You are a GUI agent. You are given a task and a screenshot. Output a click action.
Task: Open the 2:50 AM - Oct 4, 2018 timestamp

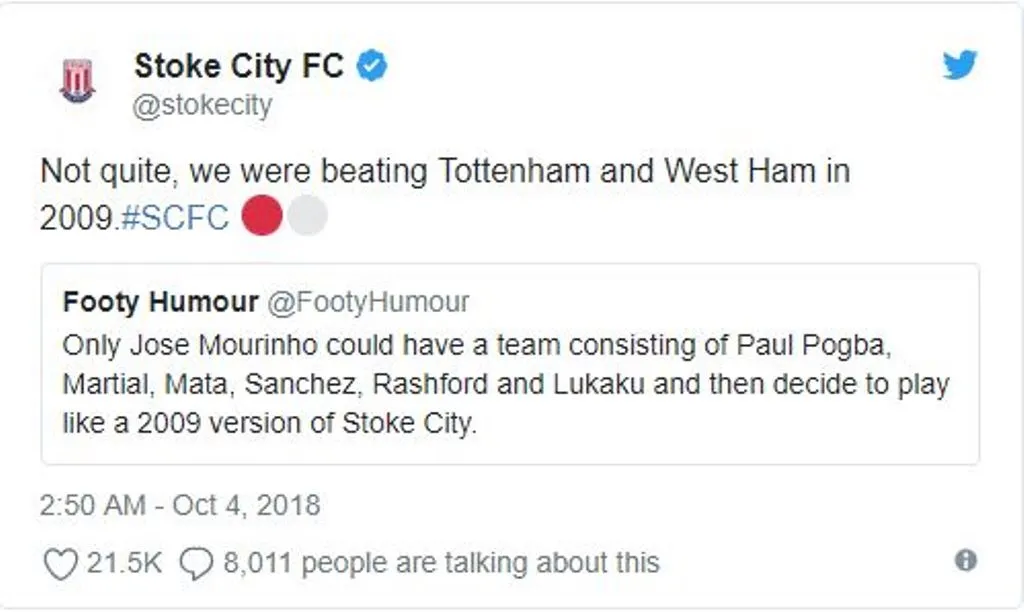(x=180, y=504)
